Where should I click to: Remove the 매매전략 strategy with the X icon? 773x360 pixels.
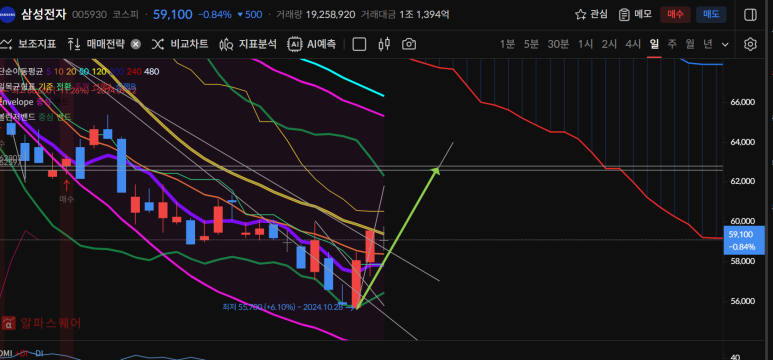[136, 44]
